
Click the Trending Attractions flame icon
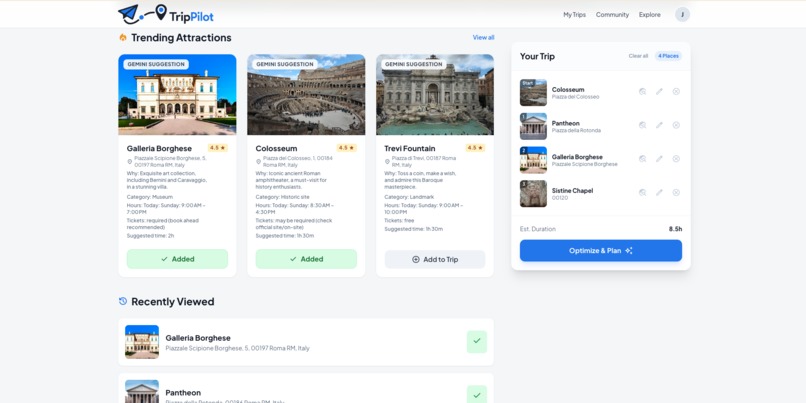[123, 38]
